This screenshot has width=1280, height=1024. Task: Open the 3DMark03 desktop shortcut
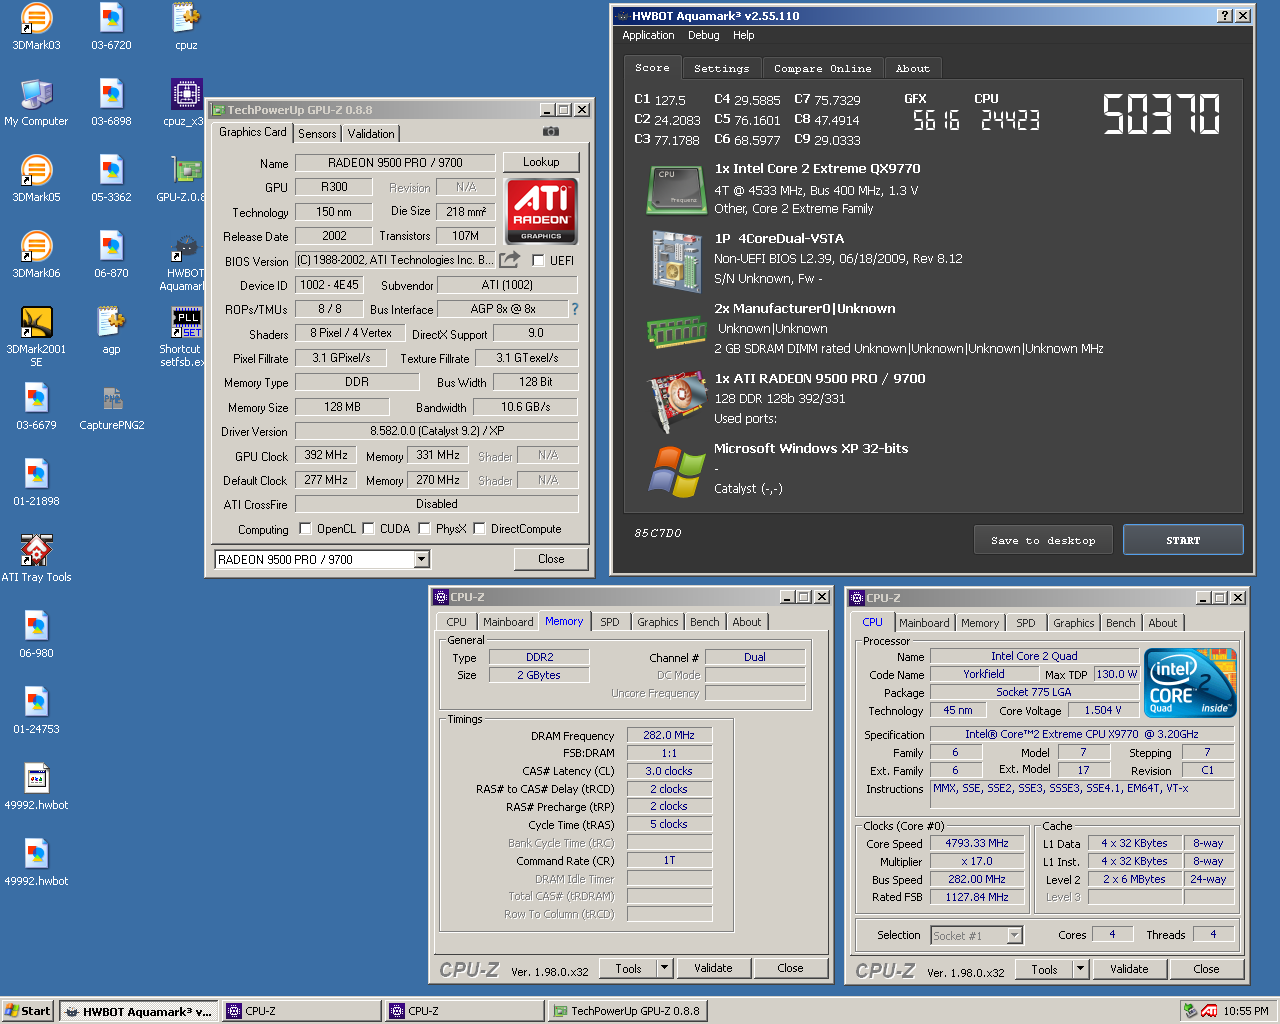click(x=36, y=27)
